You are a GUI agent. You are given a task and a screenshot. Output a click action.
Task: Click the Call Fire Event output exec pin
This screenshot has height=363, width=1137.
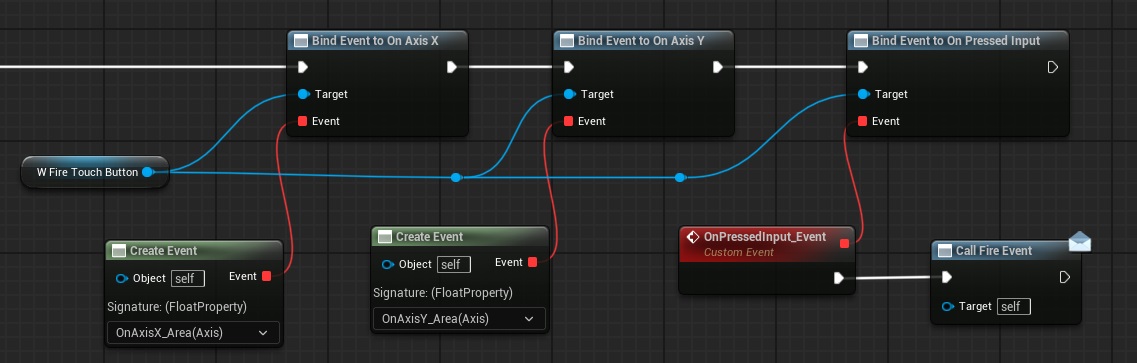tap(1064, 278)
